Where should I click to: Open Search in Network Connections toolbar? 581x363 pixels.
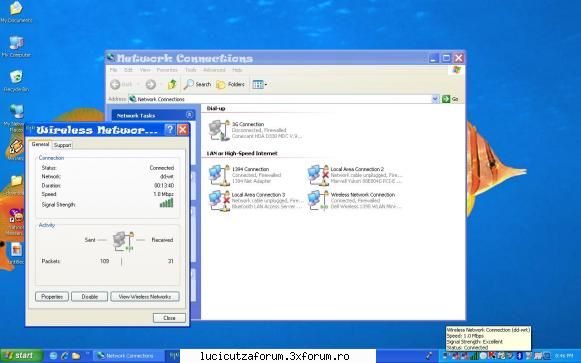pos(197,84)
